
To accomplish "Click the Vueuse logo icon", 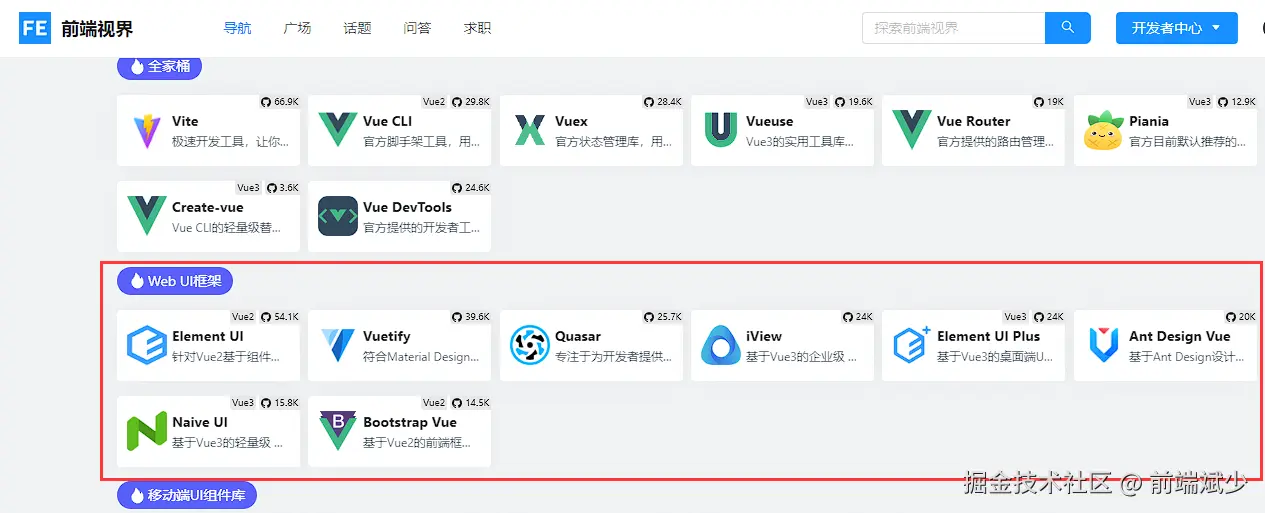I will pos(720,130).
